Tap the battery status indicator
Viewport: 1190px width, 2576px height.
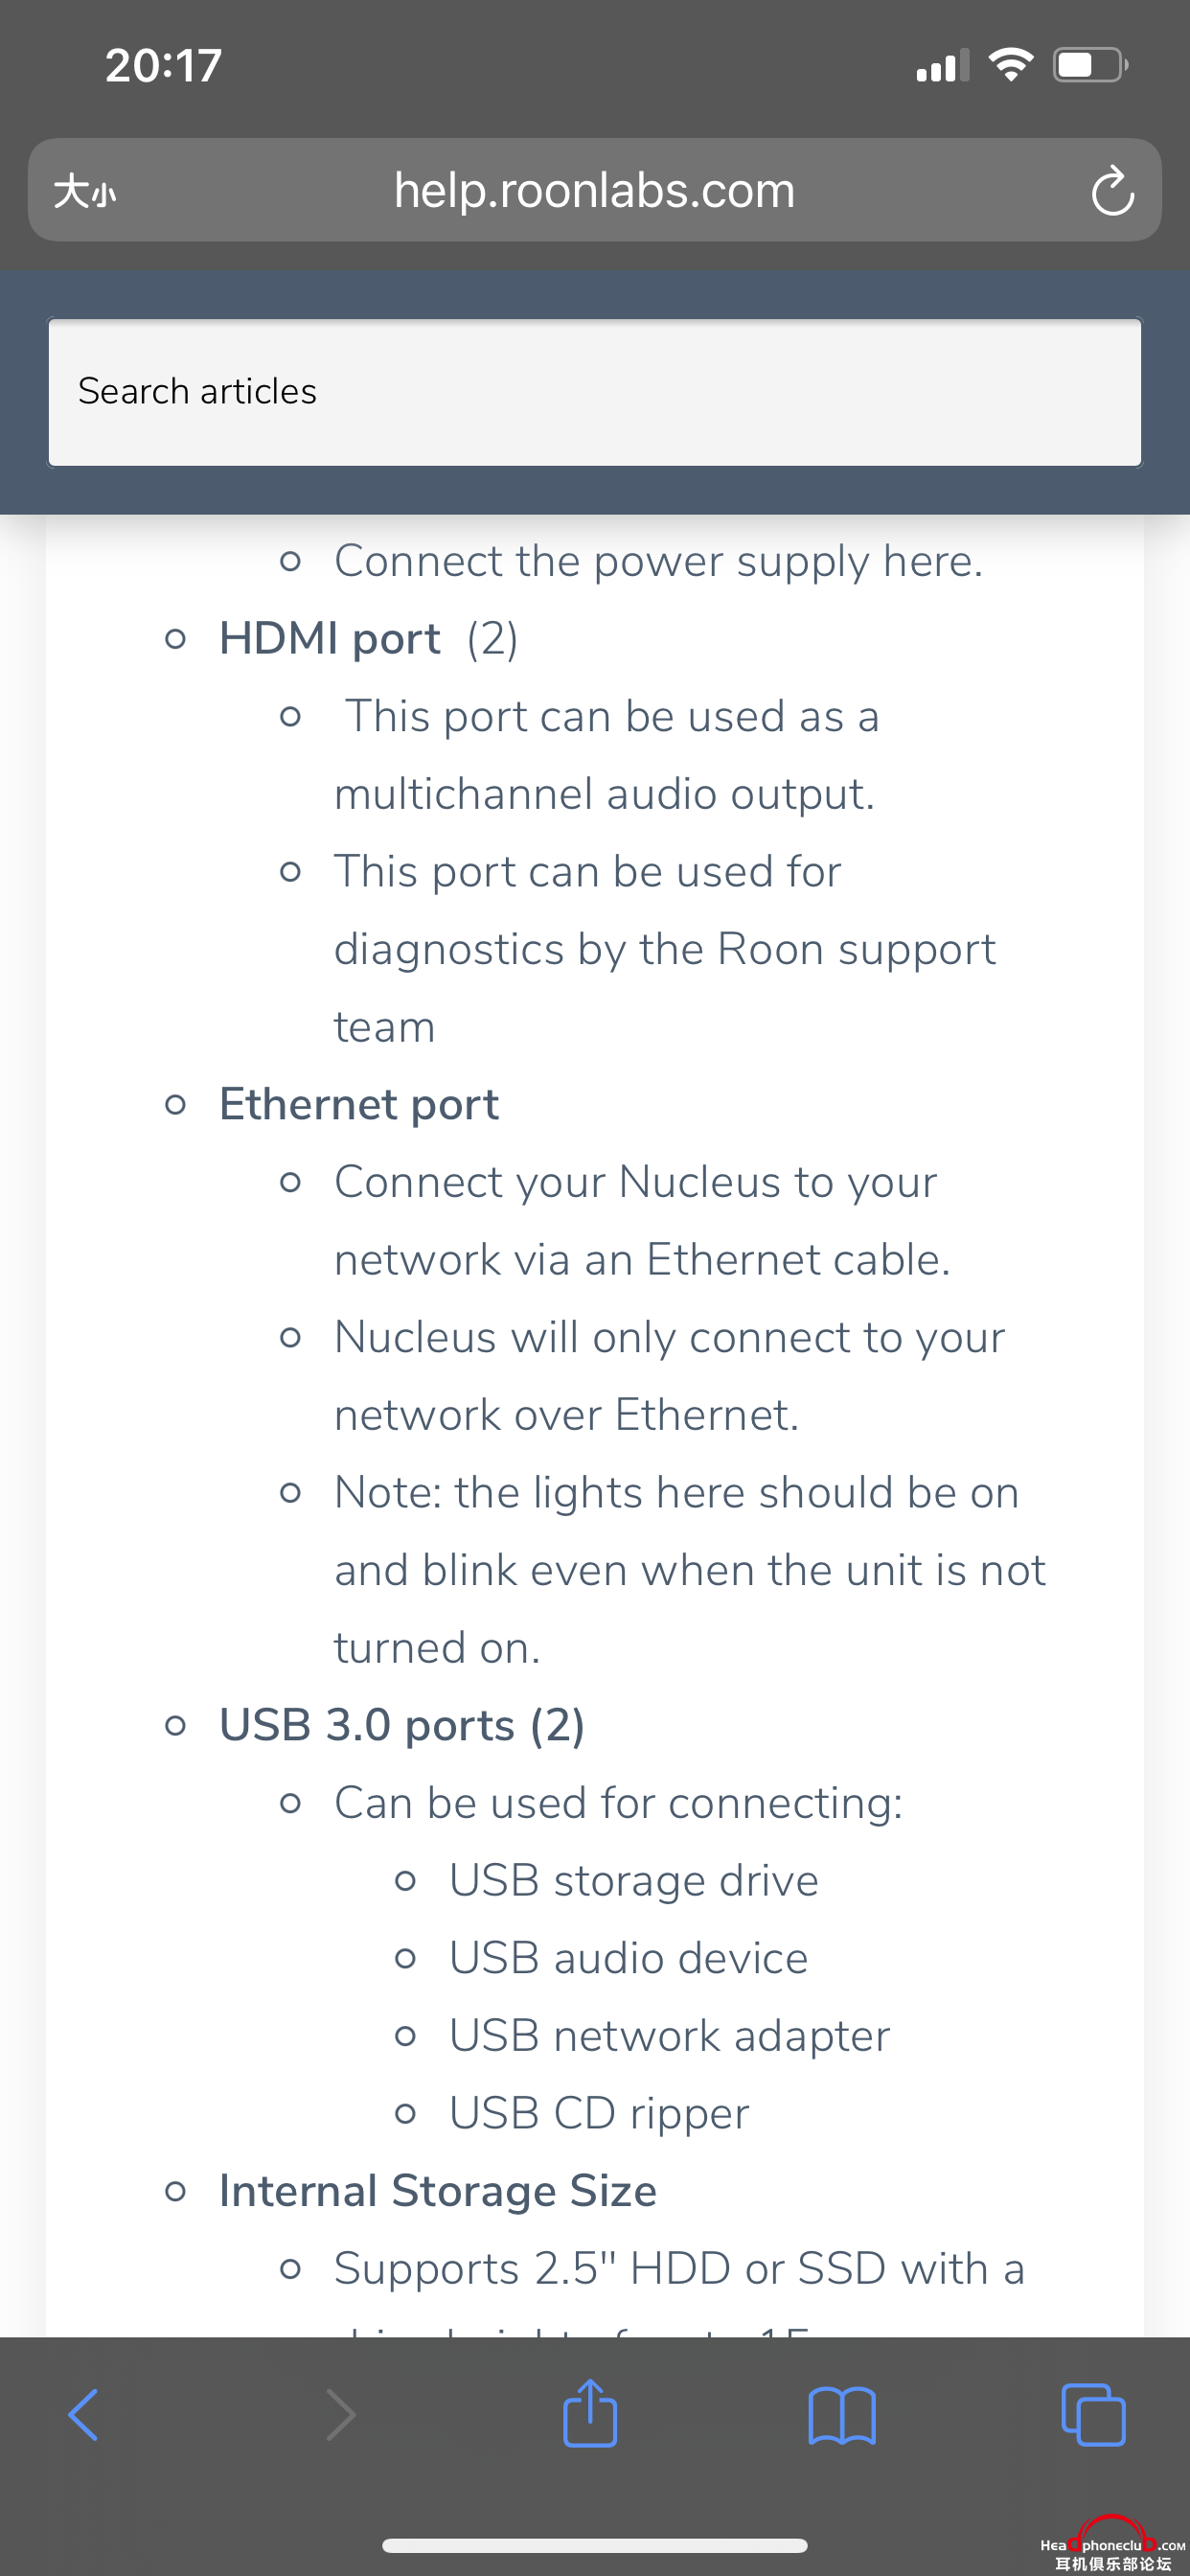pos(1090,65)
